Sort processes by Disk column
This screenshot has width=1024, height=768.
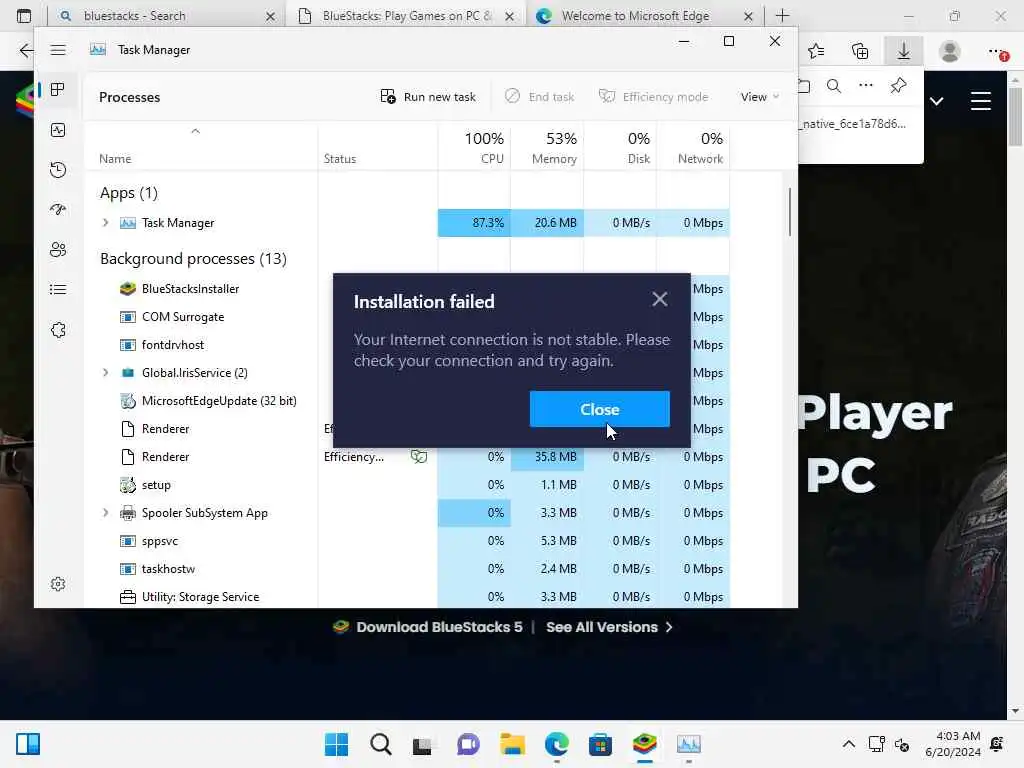tap(620, 148)
